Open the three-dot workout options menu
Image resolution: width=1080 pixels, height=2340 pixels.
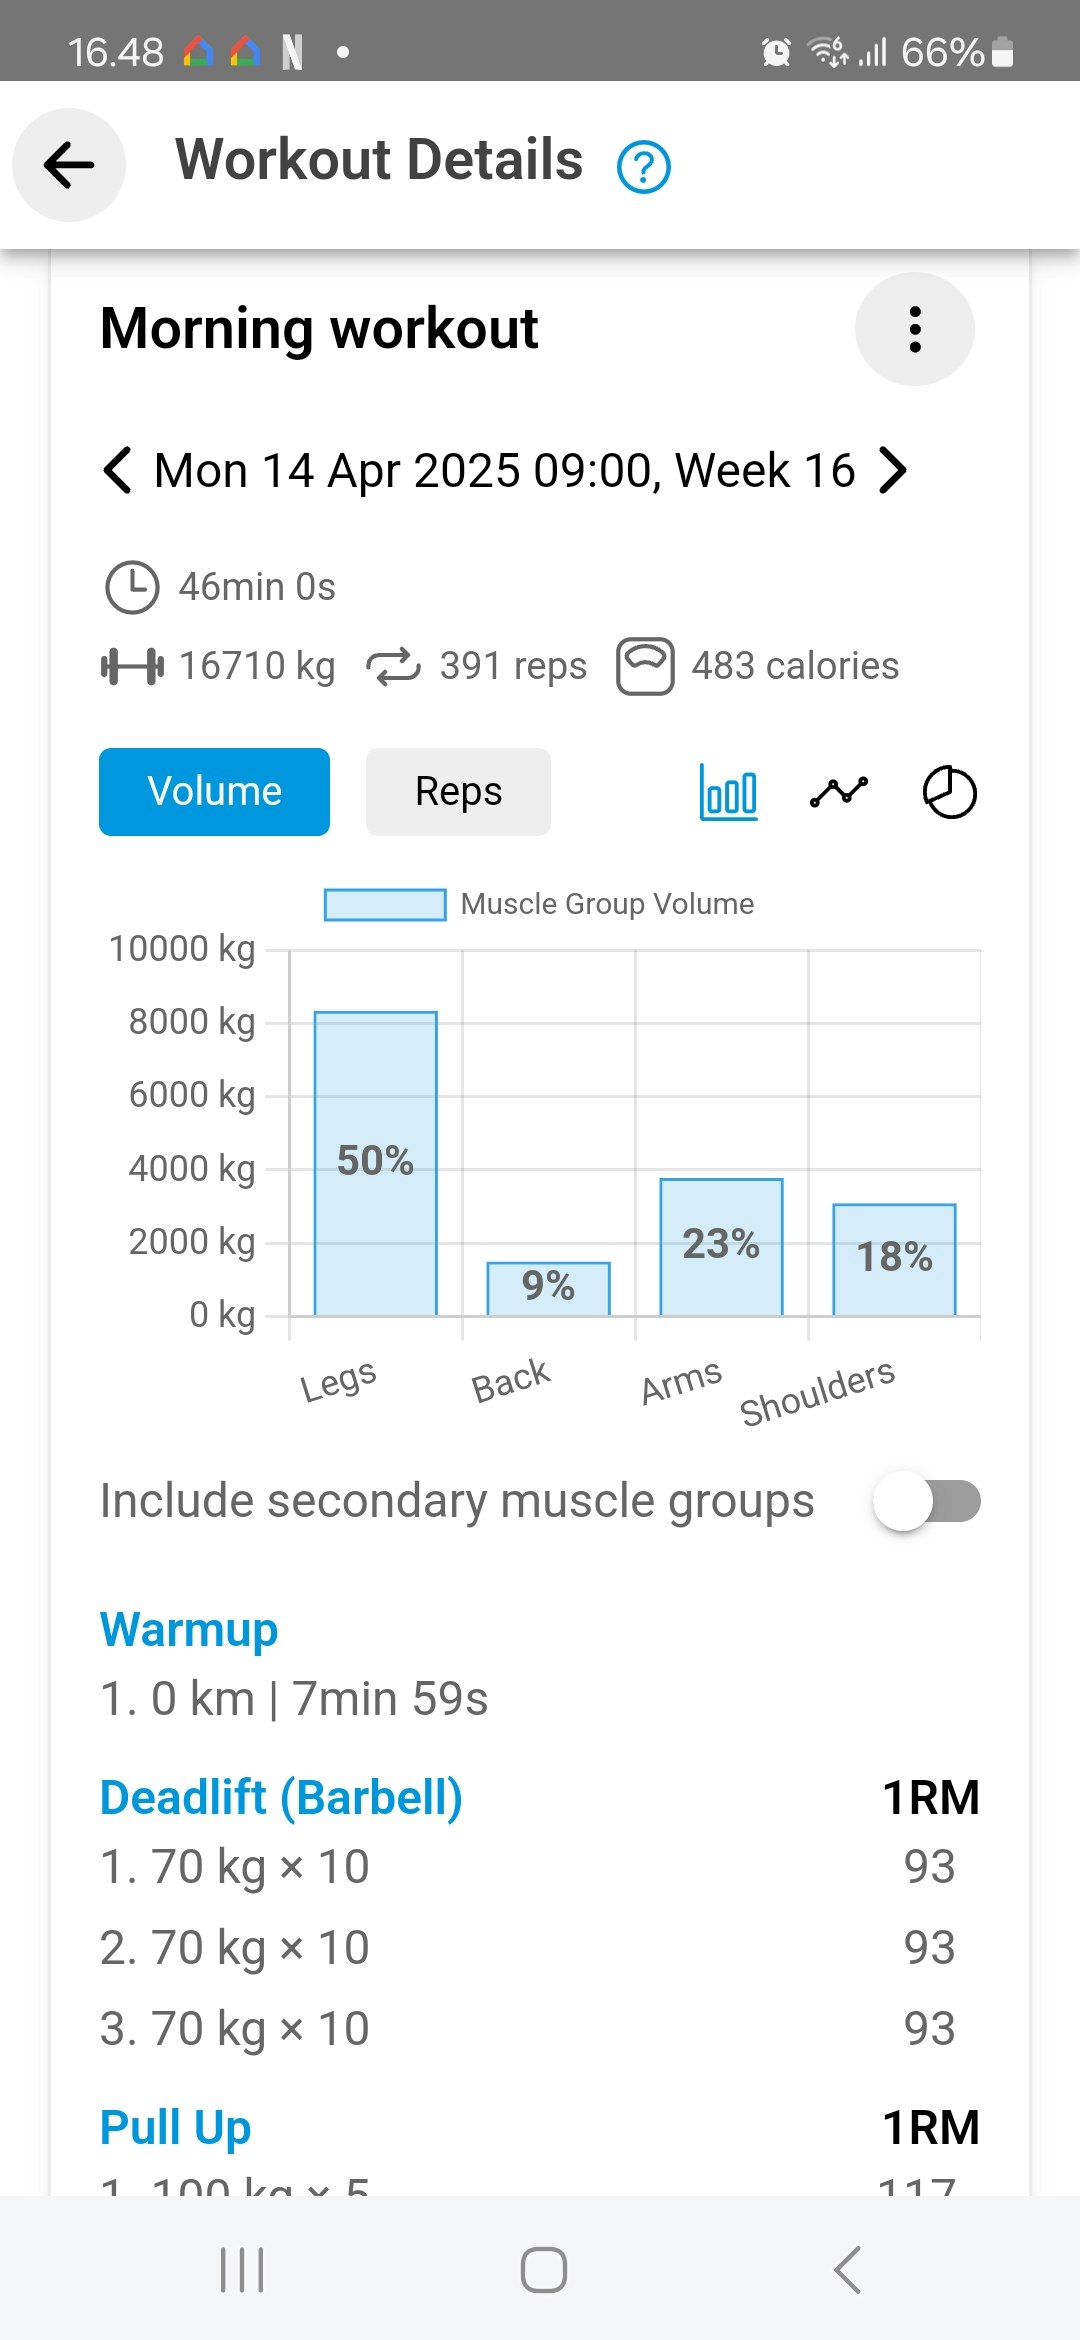click(915, 329)
